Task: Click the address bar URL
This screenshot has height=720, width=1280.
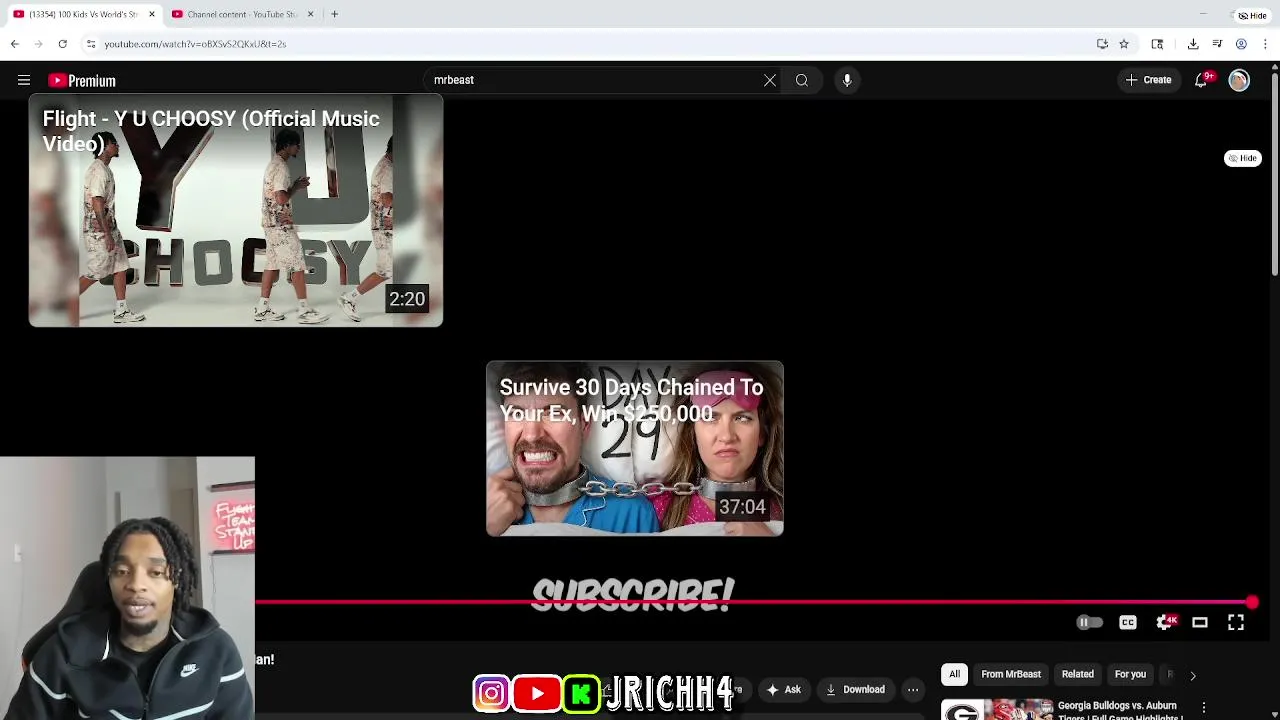Action: point(195,44)
